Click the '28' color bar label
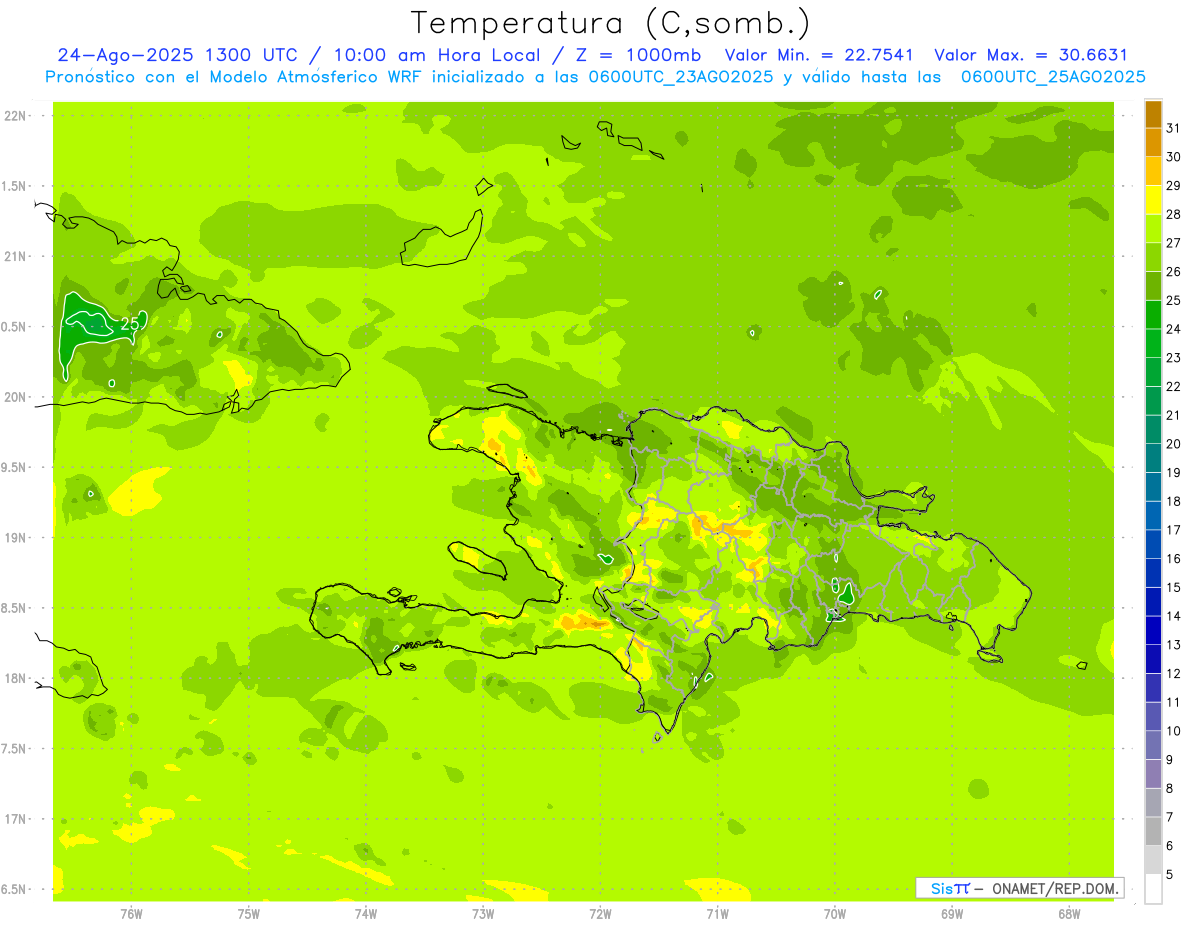Image resolution: width=1200 pixels, height=927 pixels. pos(1174,214)
